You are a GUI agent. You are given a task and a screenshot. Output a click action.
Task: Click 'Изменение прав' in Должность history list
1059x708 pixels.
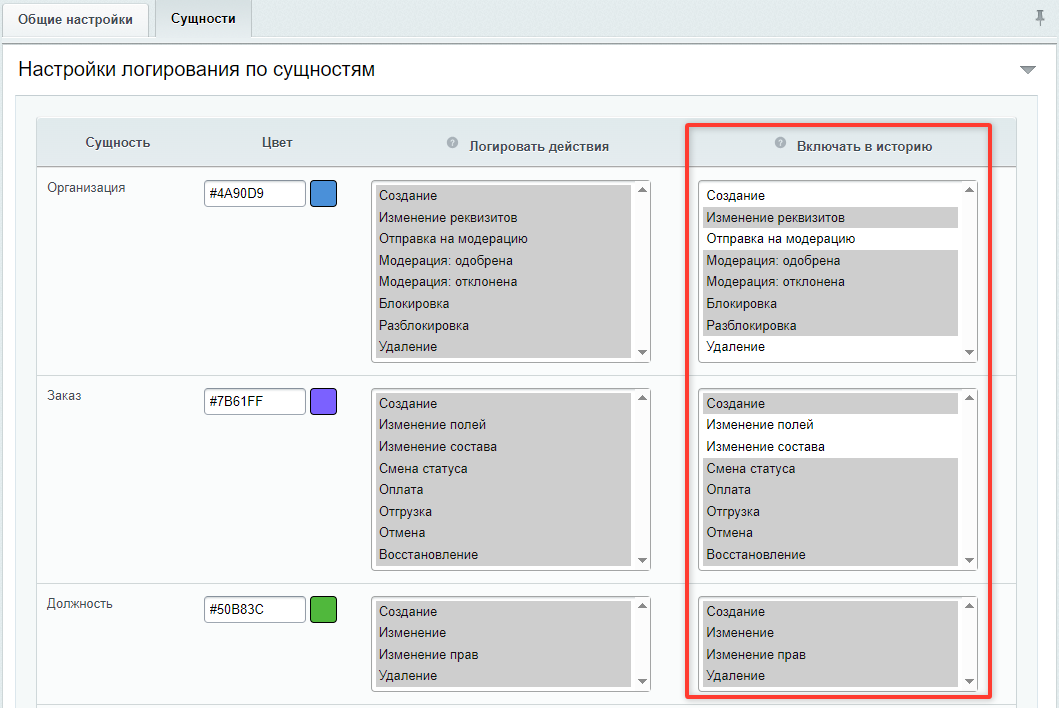pos(830,655)
